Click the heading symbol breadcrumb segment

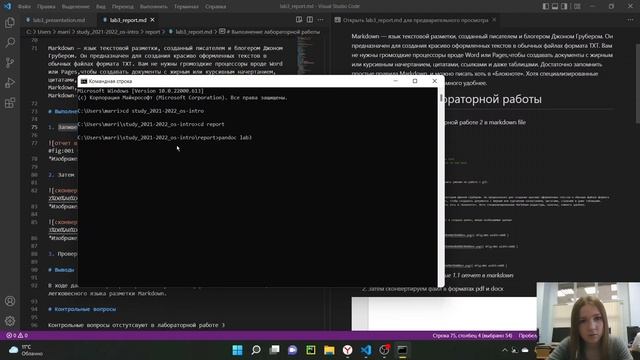(x=270, y=32)
